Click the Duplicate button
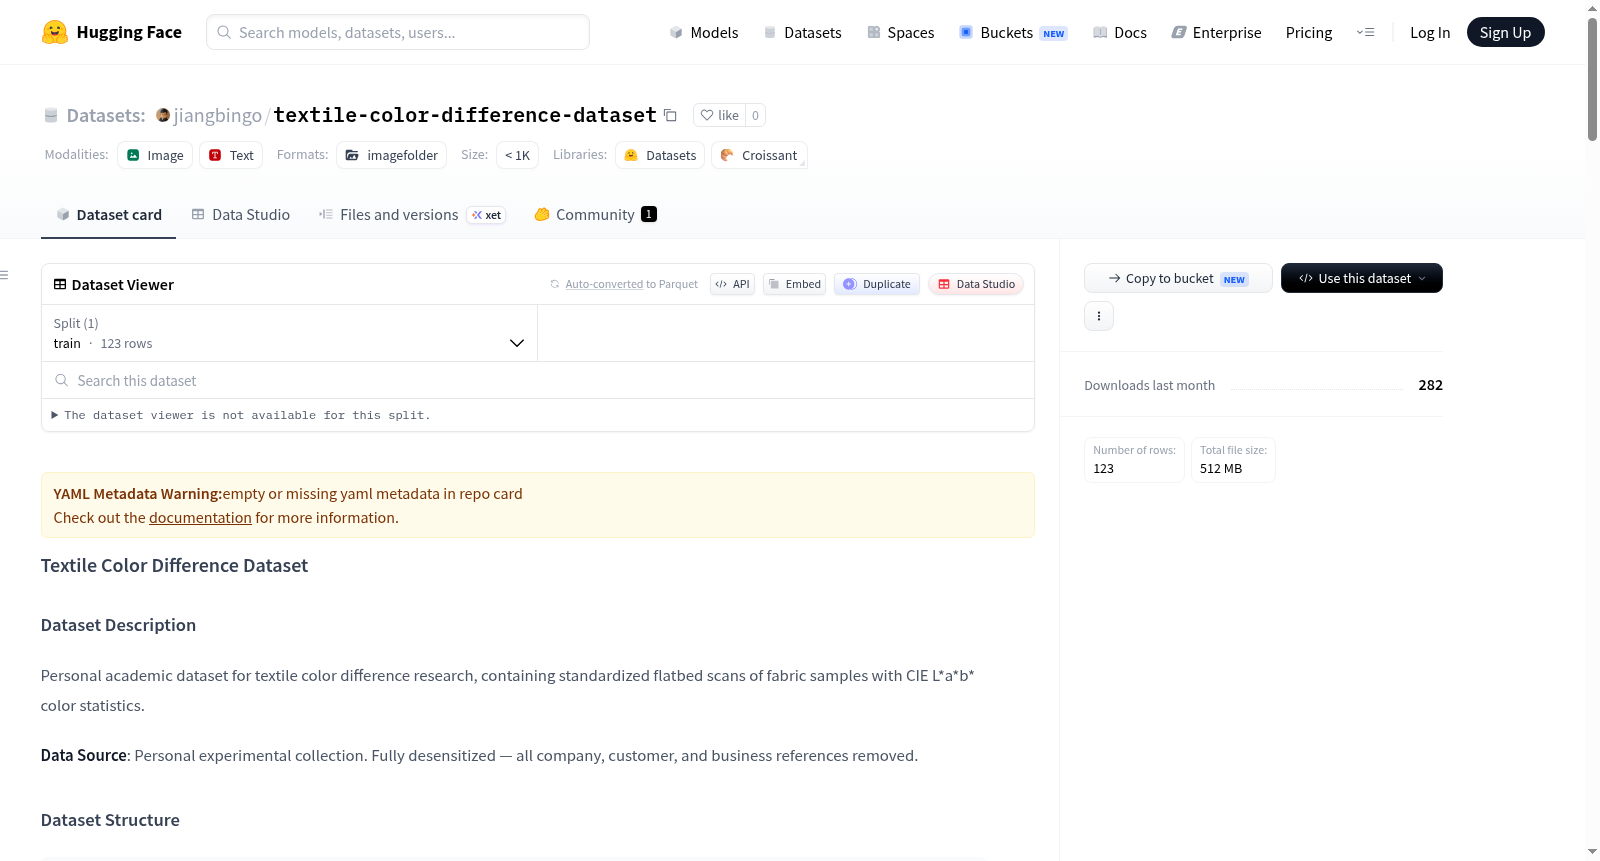The width and height of the screenshot is (1600, 861). coord(877,284)
